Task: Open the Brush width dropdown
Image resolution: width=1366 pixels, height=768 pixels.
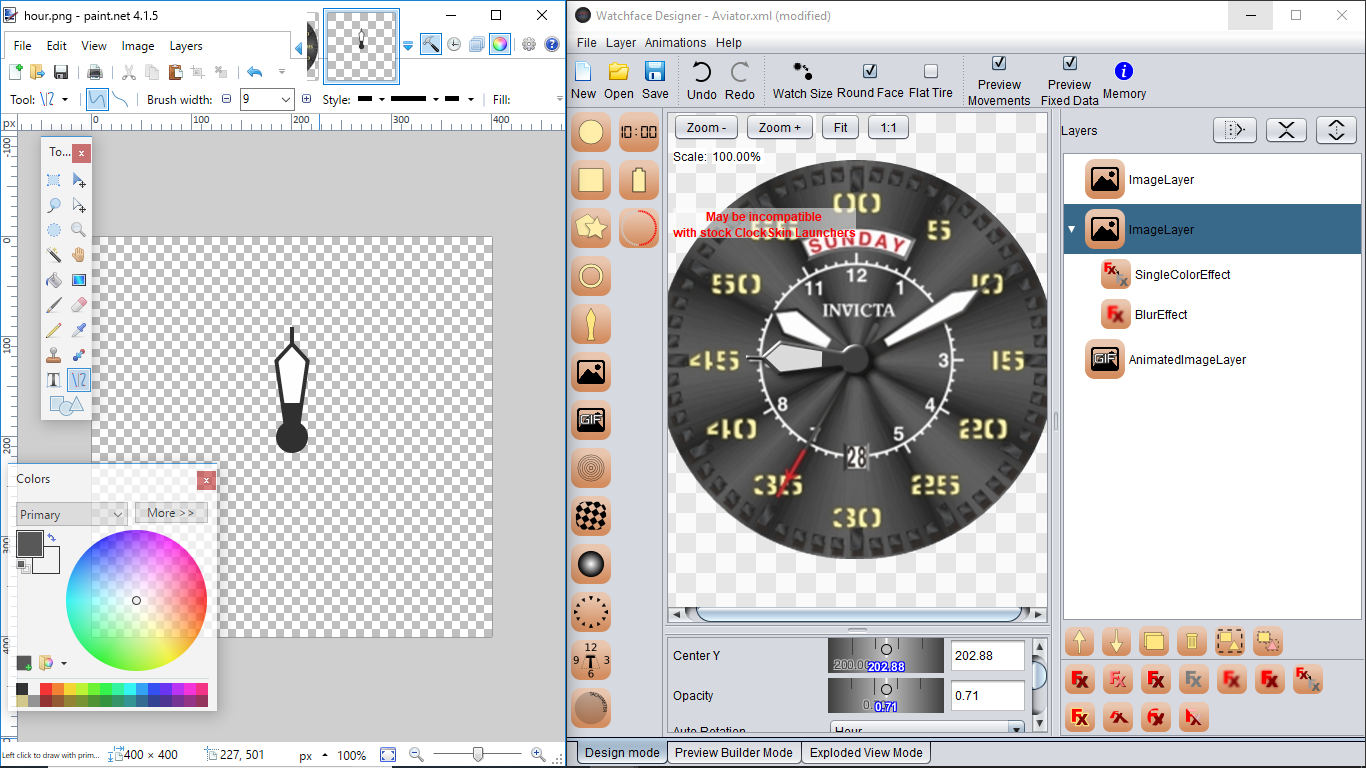Action: pyautogui.click(x=286, y=99)
